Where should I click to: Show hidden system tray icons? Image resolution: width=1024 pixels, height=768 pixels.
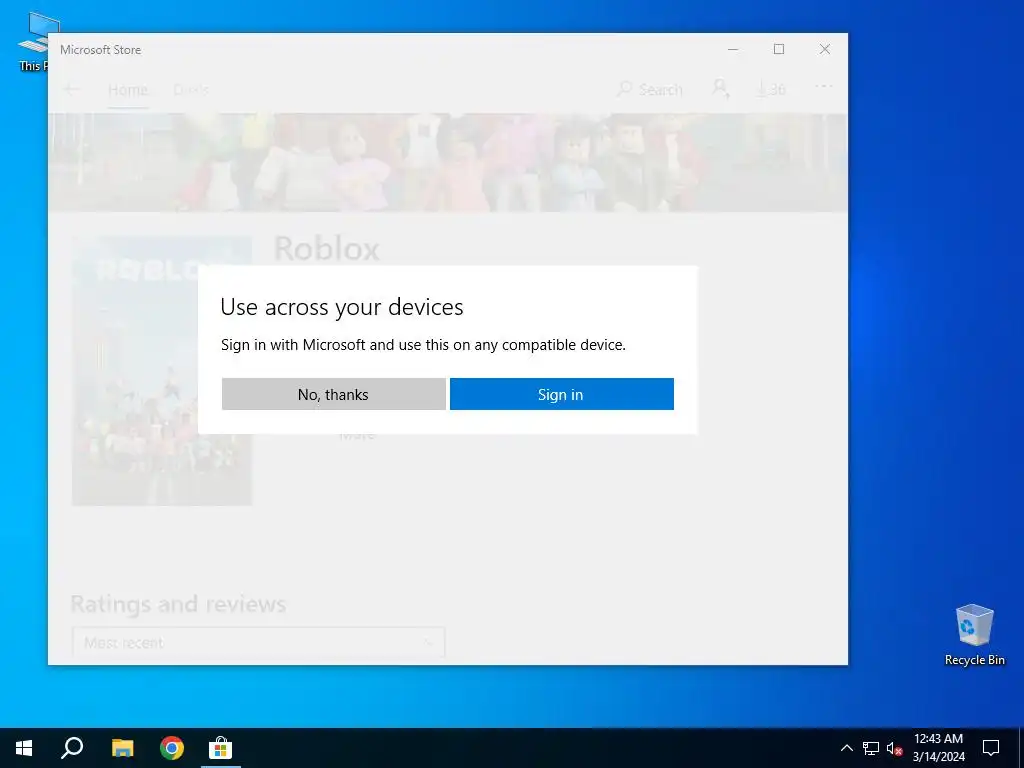pos(846,748)
